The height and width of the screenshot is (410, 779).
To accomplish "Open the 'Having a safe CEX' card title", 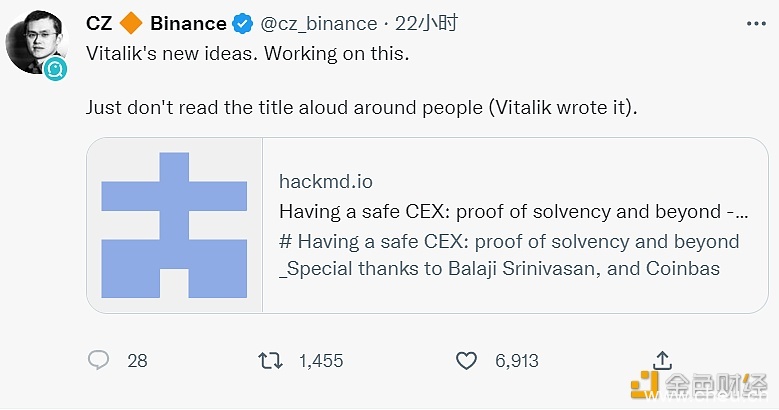I will [513, 211].
